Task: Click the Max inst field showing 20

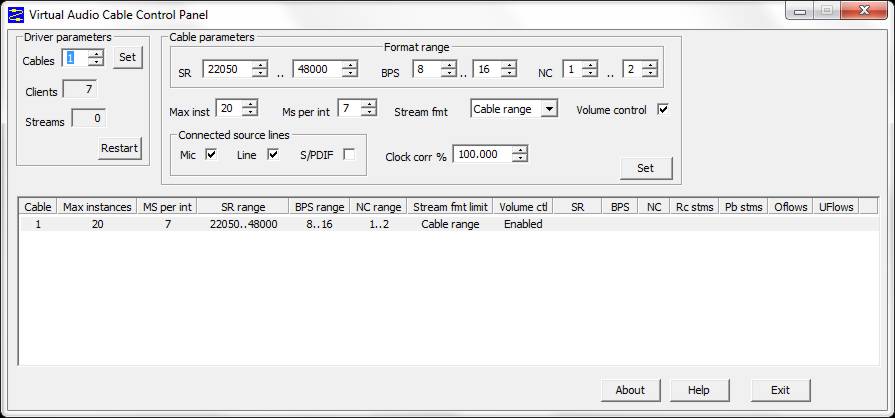Action: coord(229,108)
